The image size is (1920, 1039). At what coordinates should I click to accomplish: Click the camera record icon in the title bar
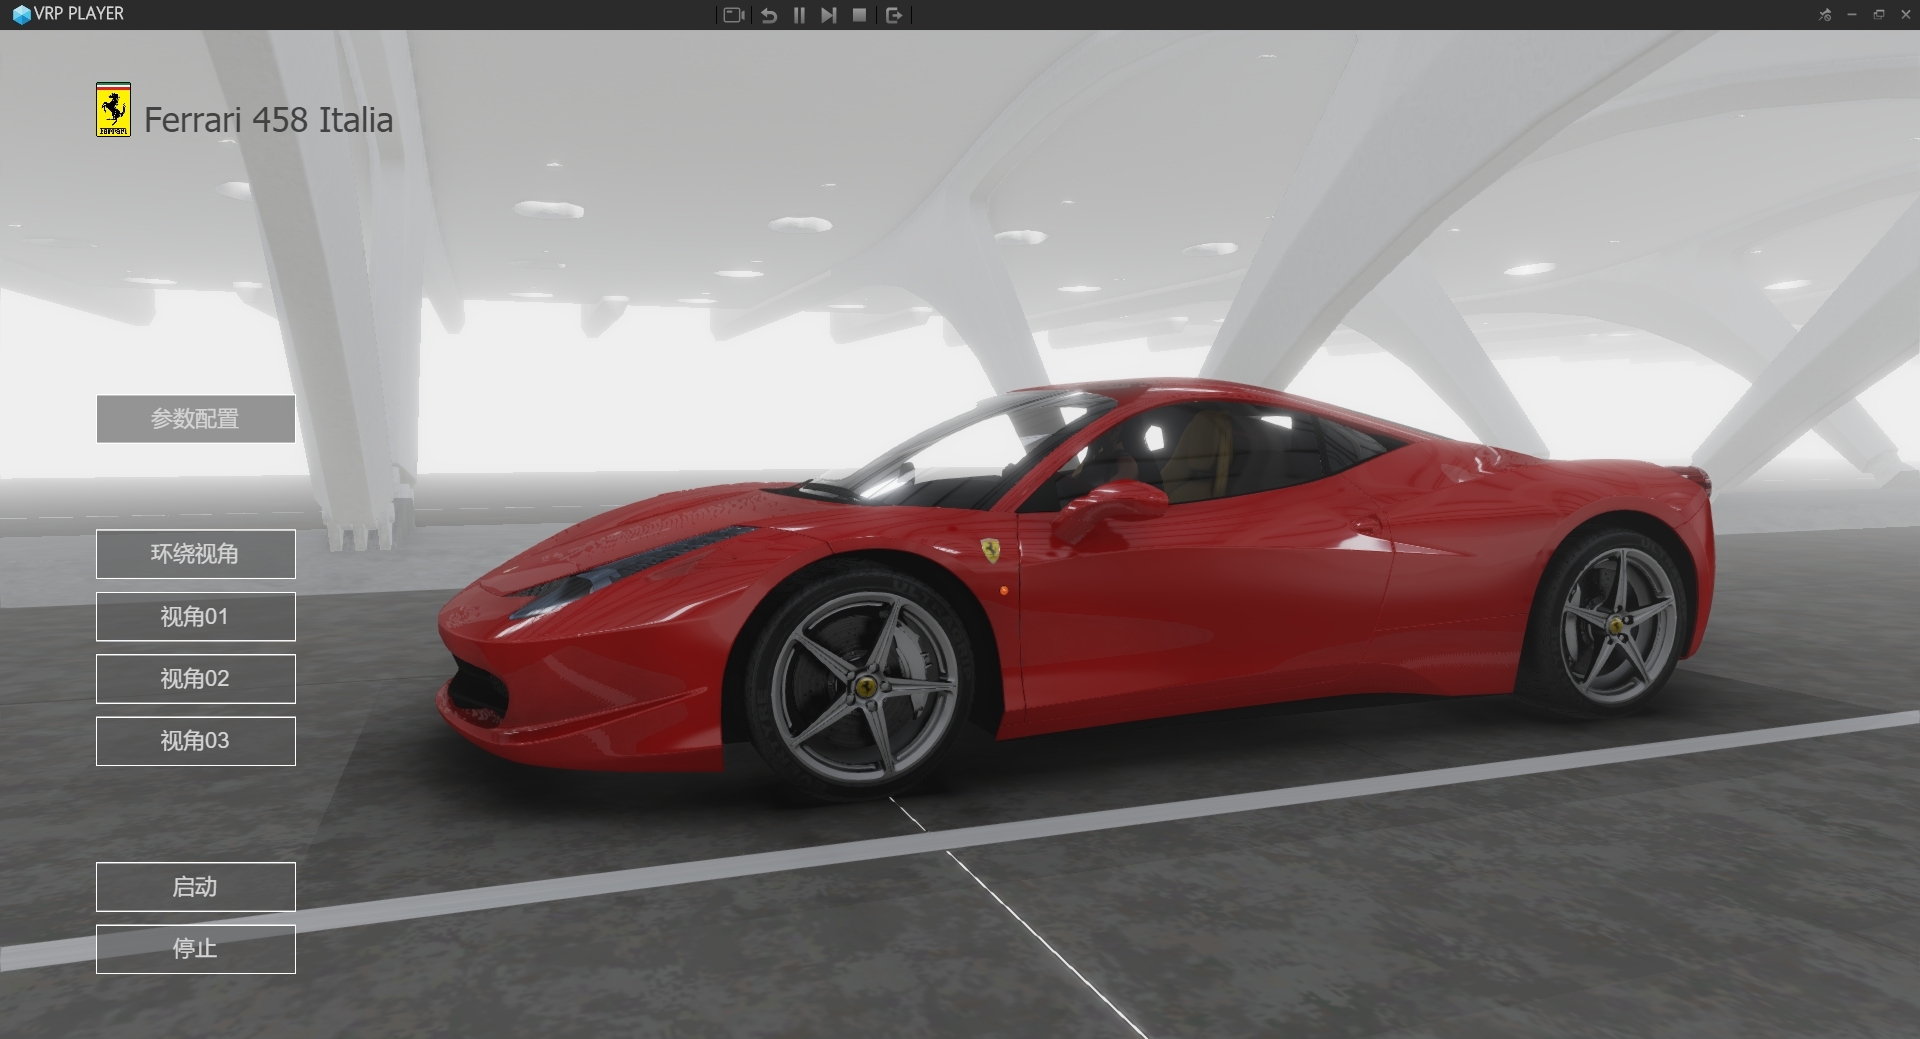pos(734,15)
